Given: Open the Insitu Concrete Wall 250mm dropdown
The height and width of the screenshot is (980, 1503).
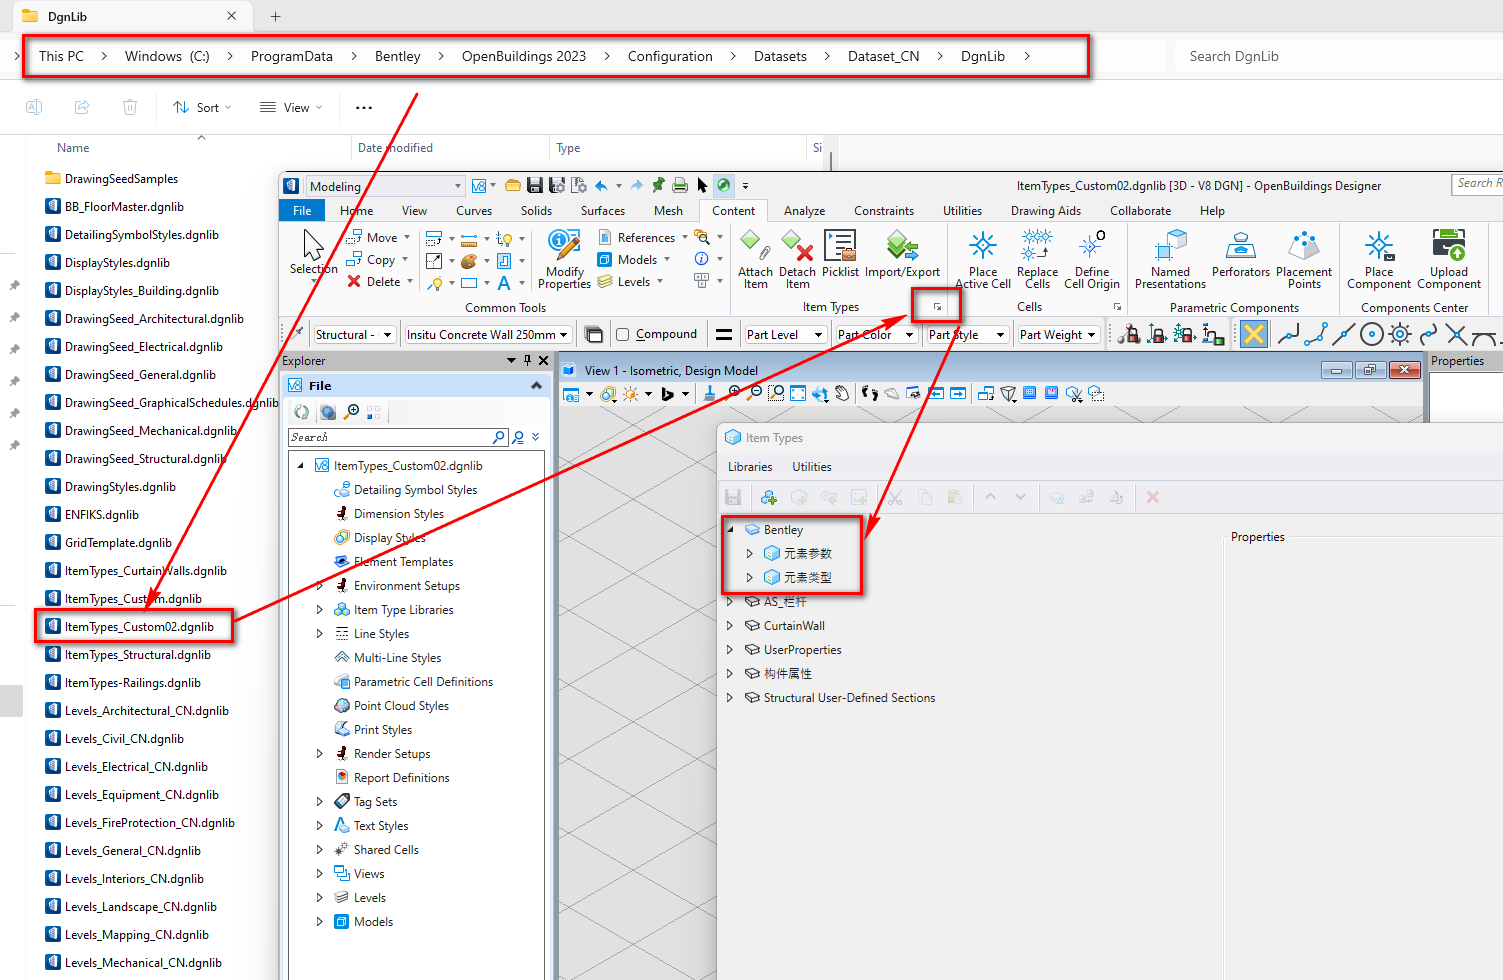Looking at the screenshot, I should pos(564,335).
